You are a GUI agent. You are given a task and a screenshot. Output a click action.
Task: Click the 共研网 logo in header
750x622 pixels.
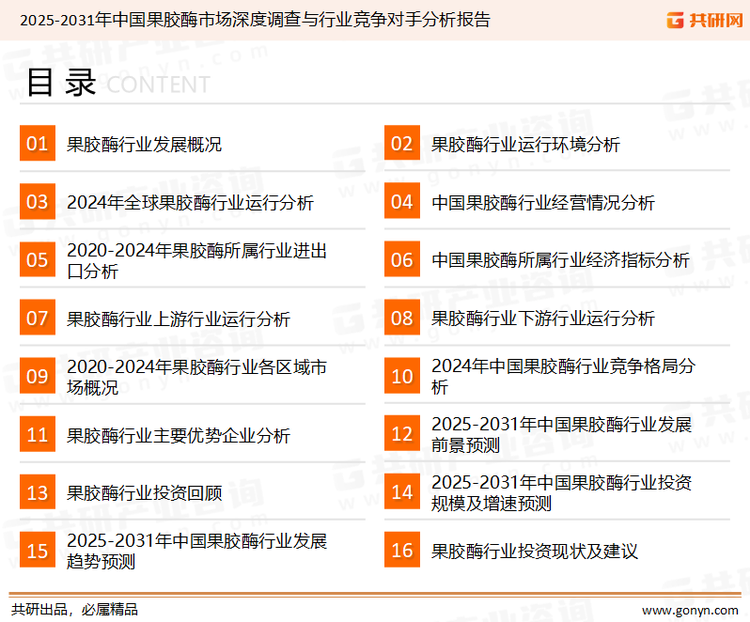[x=705, y=20]
